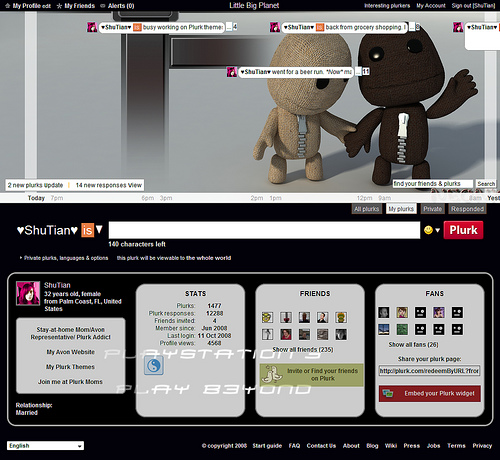Click the second friend avatar in the top row

coord(286,317)
